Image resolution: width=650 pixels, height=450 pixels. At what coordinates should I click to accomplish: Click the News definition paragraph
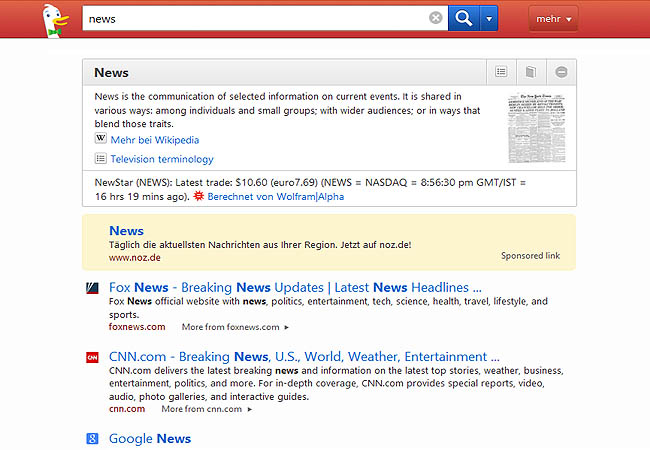point(287,110)
